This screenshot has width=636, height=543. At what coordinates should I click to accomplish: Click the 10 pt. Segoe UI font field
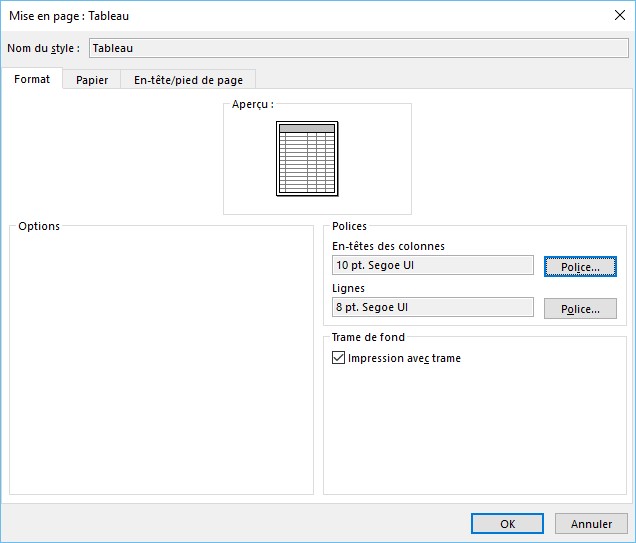(432, 265)
